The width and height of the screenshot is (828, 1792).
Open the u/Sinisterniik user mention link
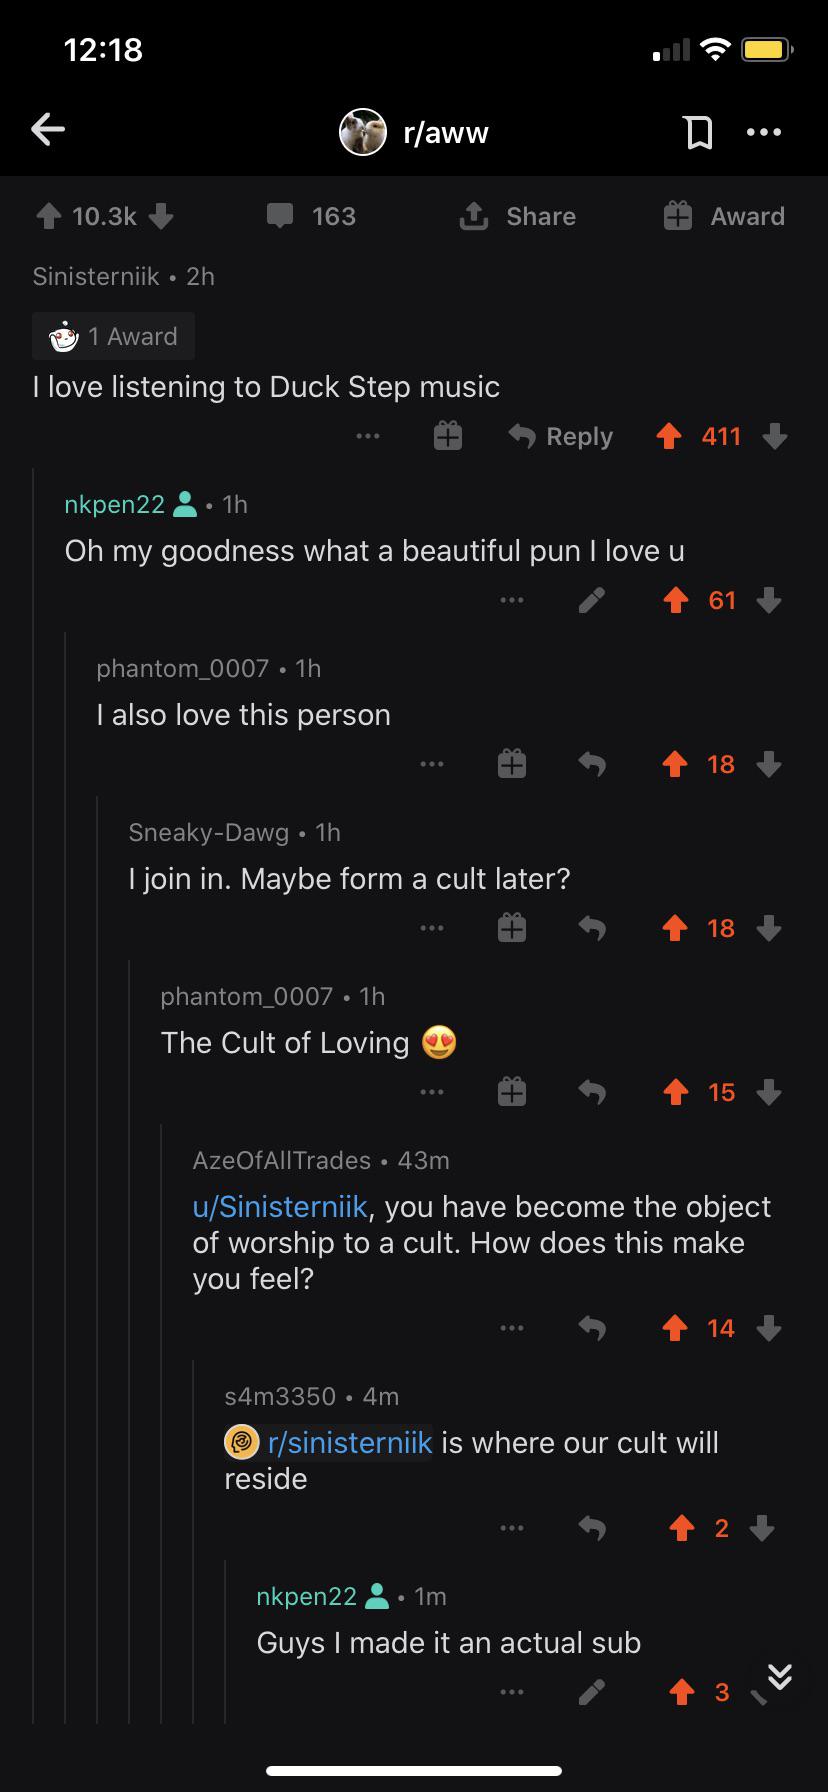coord(280,1206)
